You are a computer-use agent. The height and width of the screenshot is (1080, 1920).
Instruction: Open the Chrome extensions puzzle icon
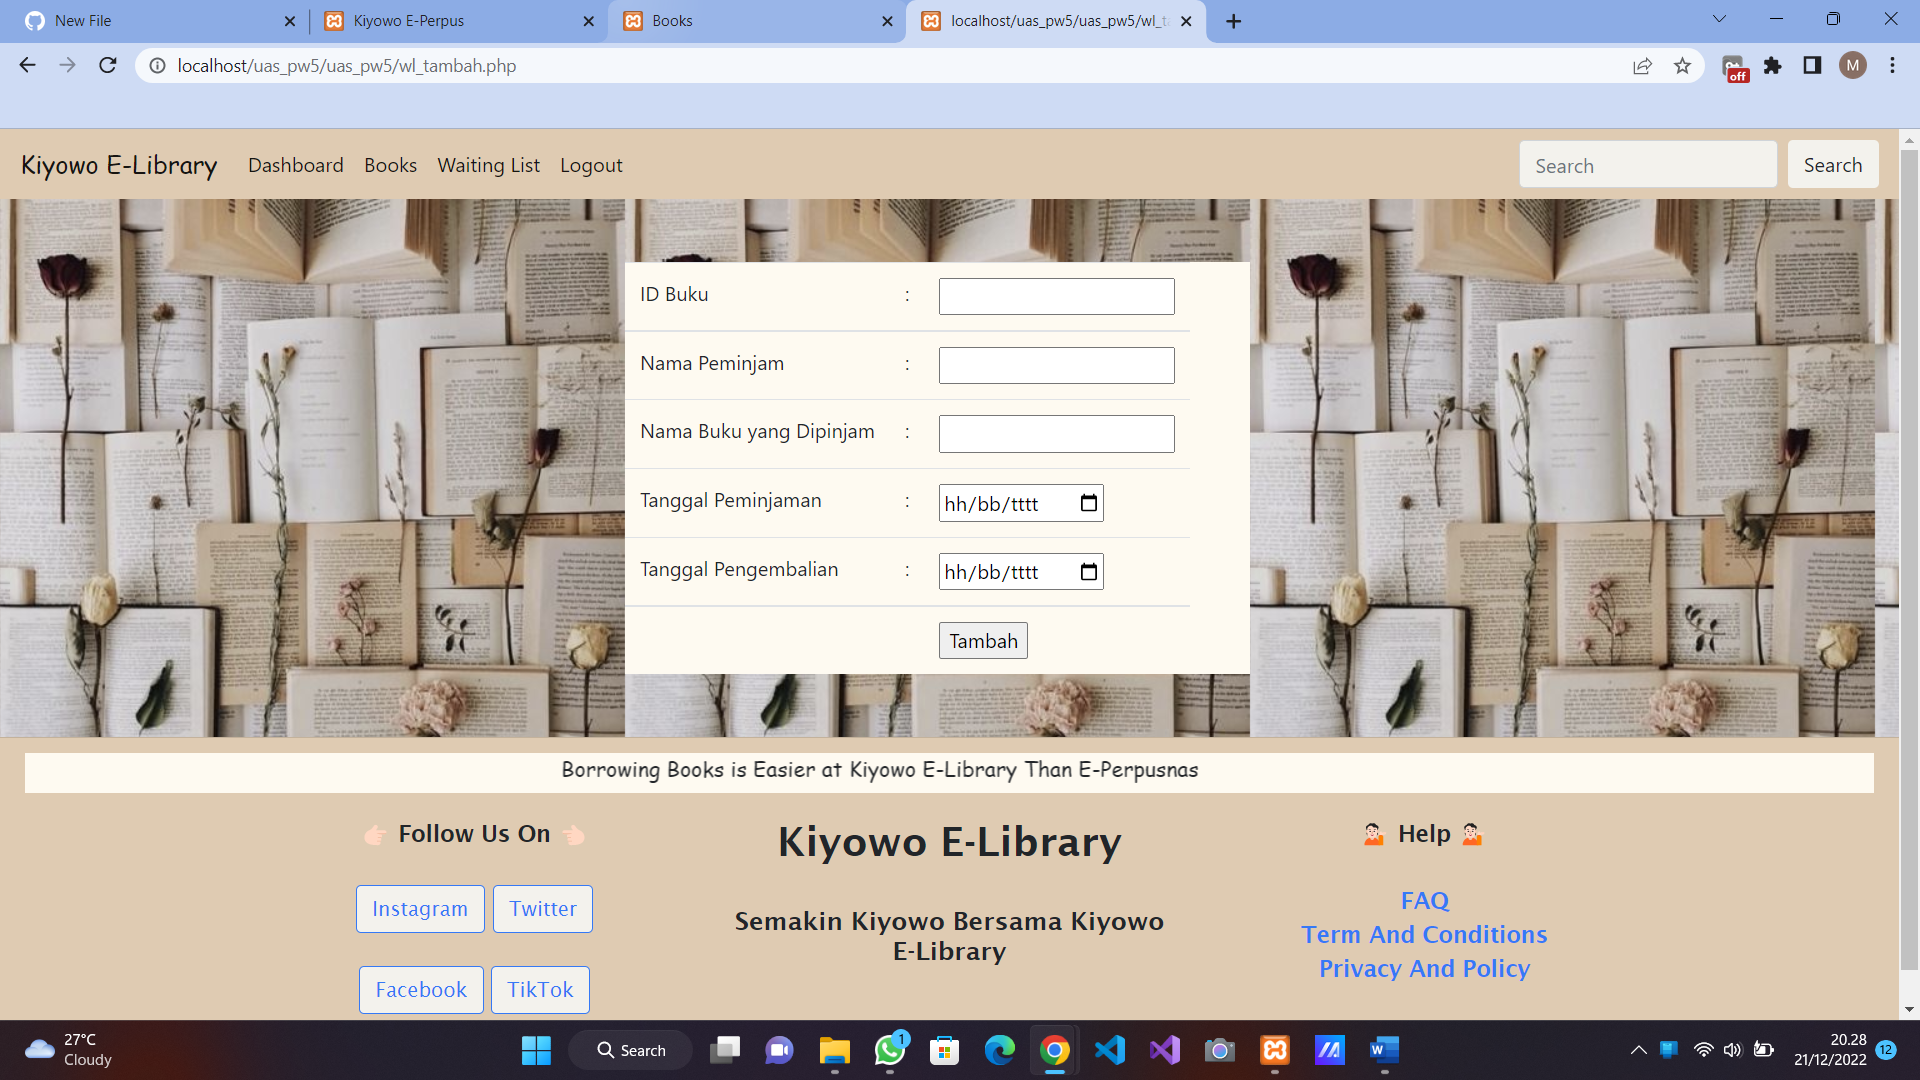coord(1772,66)
